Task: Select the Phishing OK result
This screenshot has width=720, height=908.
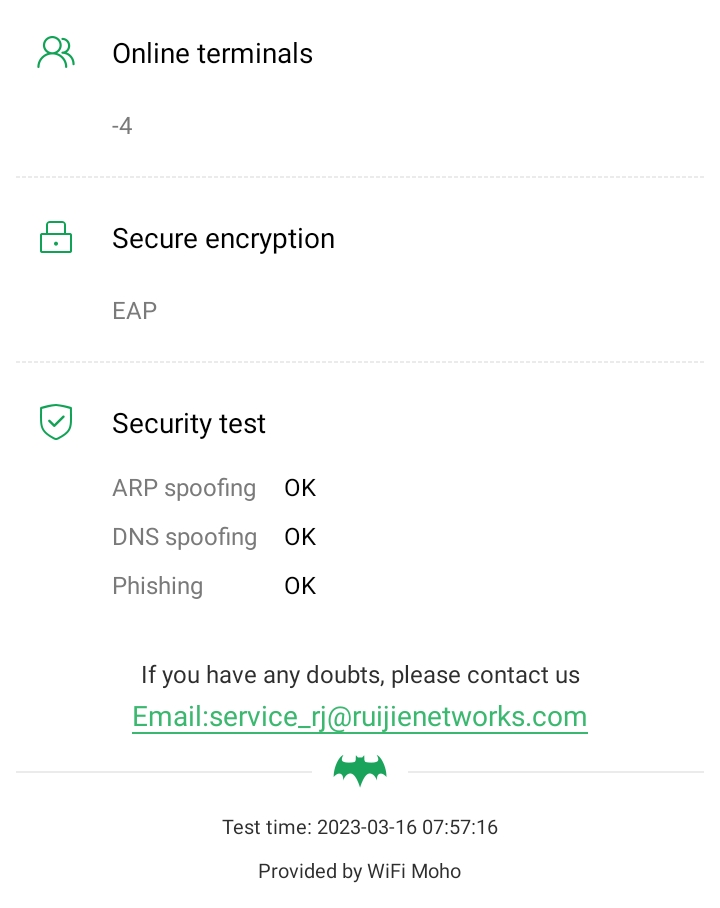Action: [300, 586]
